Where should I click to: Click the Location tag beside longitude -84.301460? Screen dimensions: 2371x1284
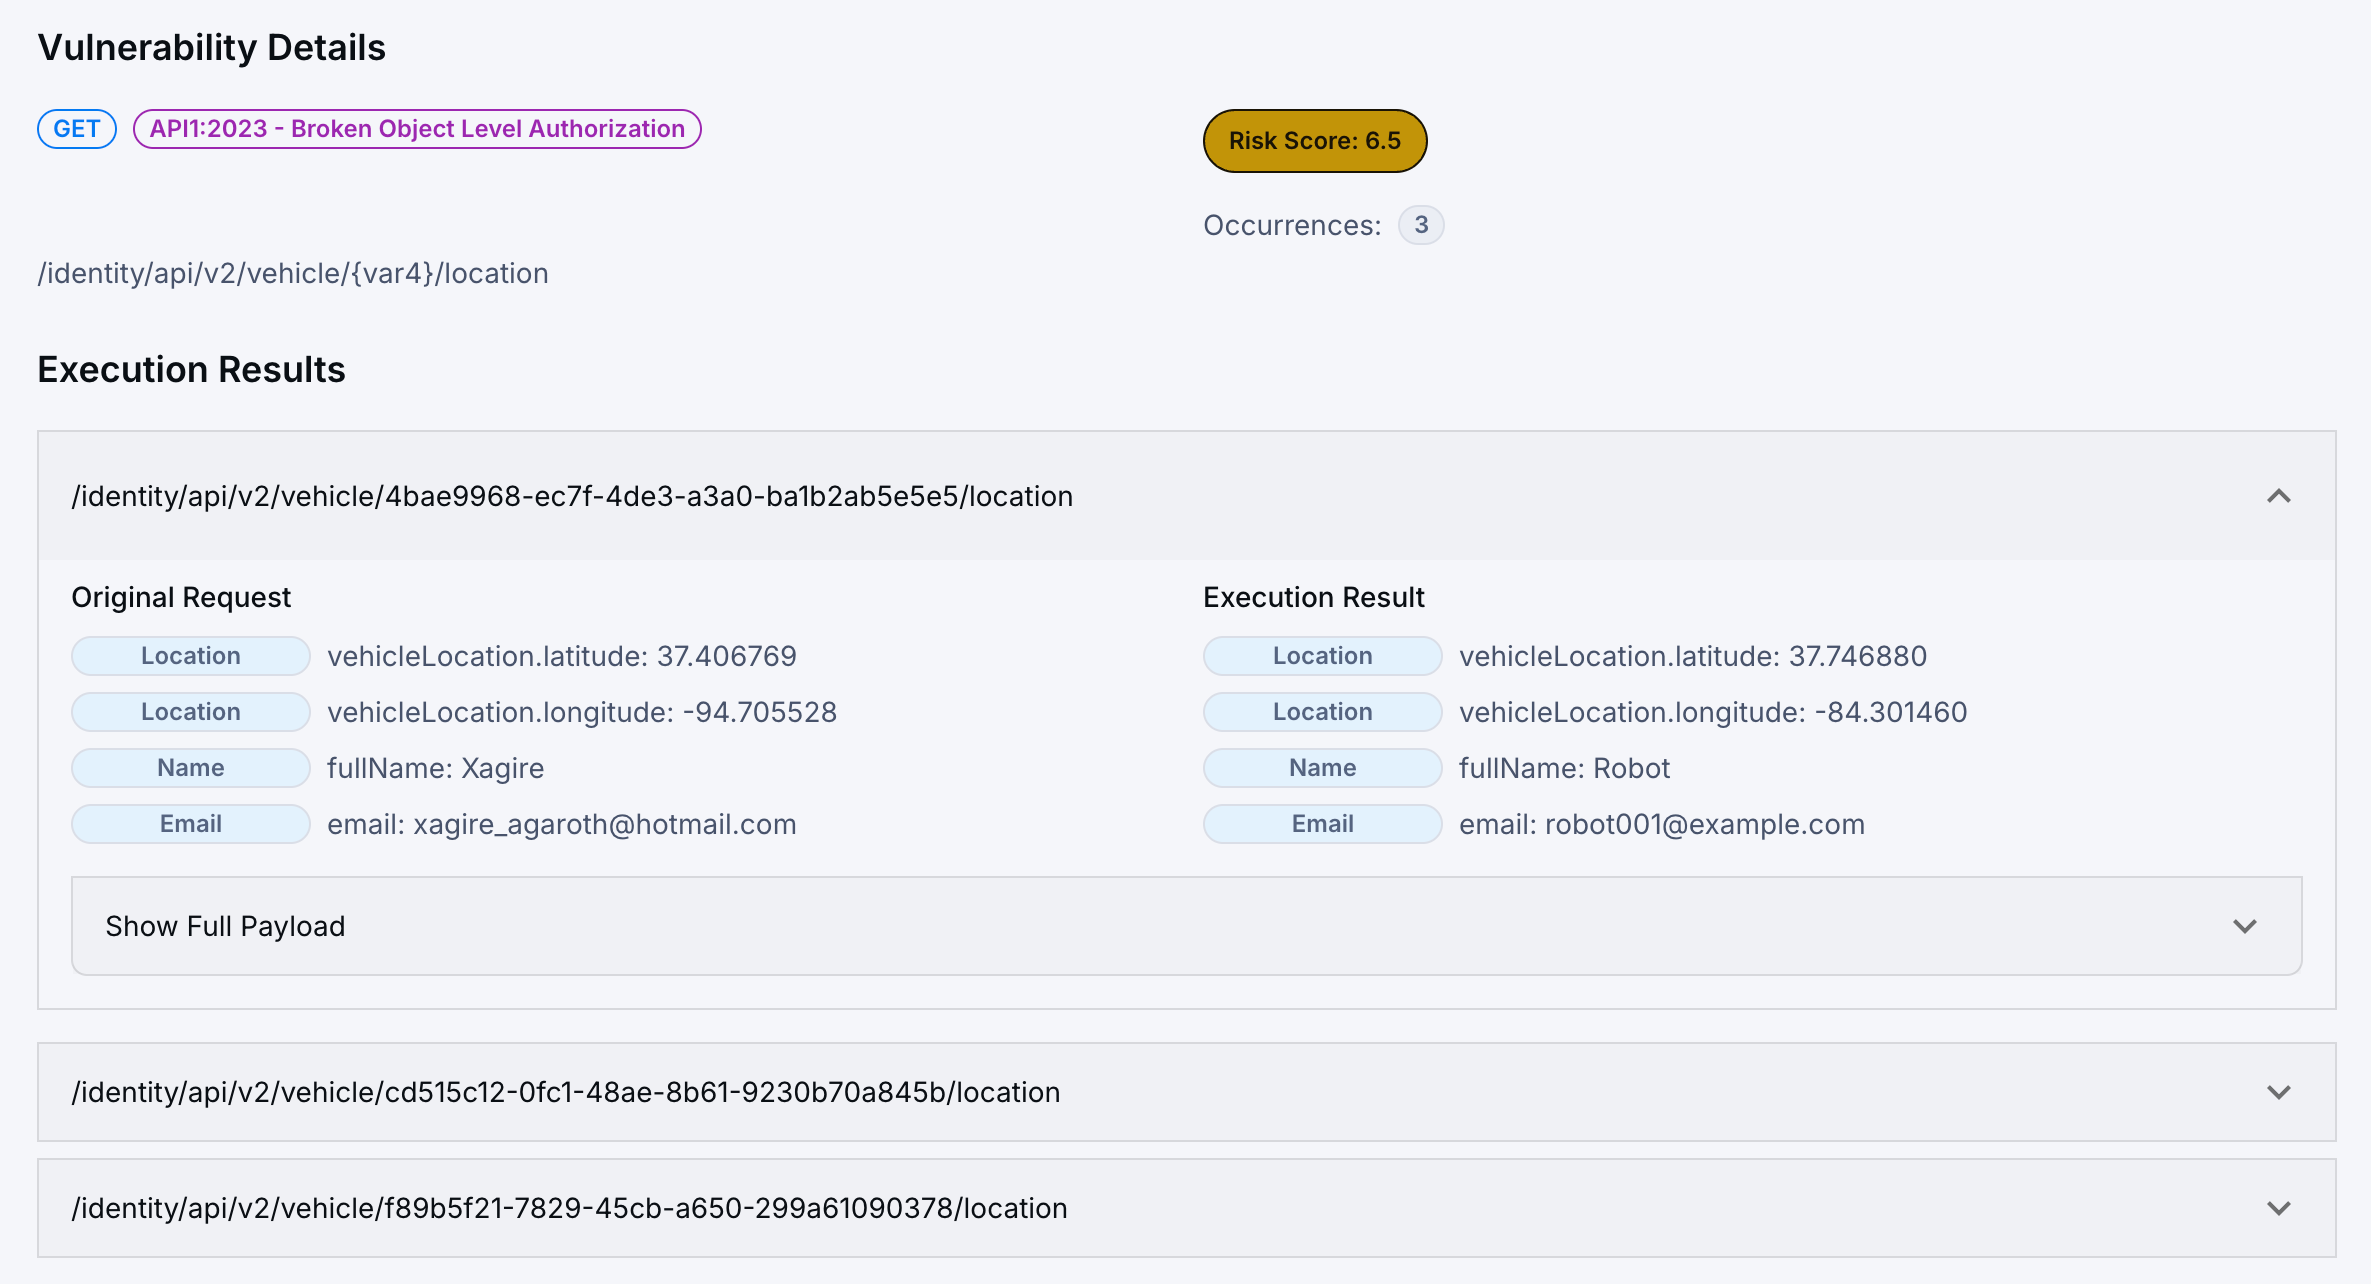(1321, 711)
